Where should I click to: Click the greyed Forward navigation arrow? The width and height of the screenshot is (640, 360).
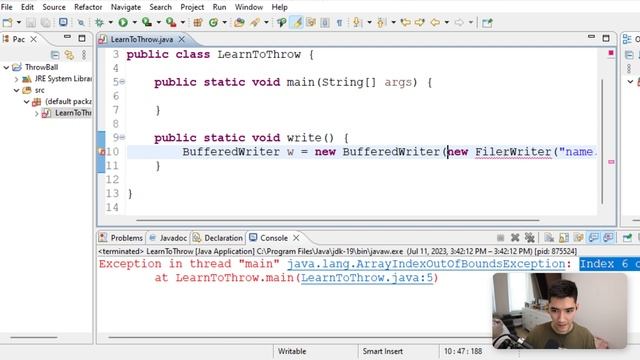(x=459, y=23)
